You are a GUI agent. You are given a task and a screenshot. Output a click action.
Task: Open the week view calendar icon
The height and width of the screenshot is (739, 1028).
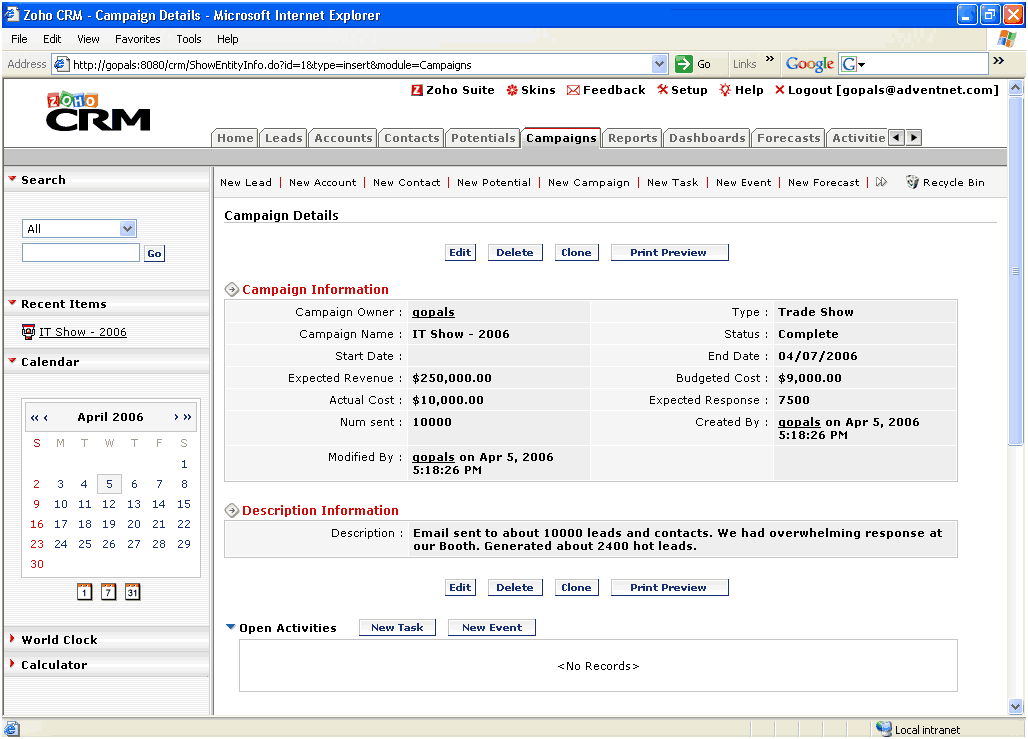pyautogui.click(x=109, y=591)
